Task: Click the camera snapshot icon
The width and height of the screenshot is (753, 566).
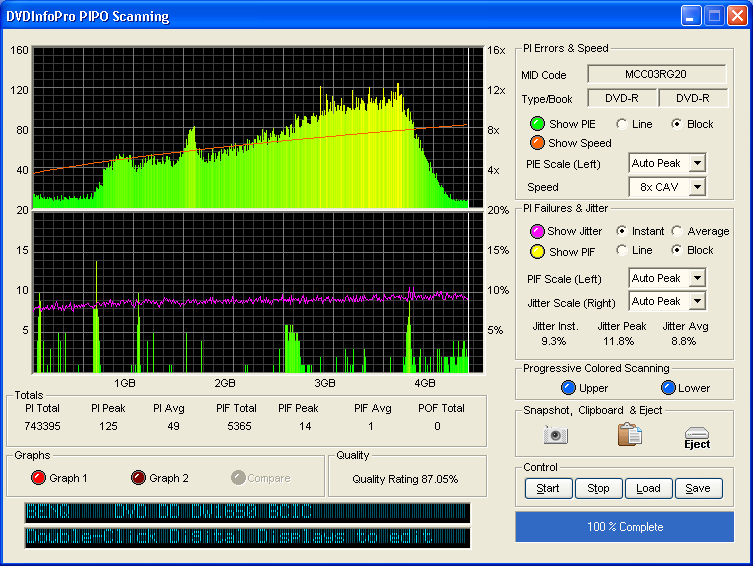Action: pos(555,435)
